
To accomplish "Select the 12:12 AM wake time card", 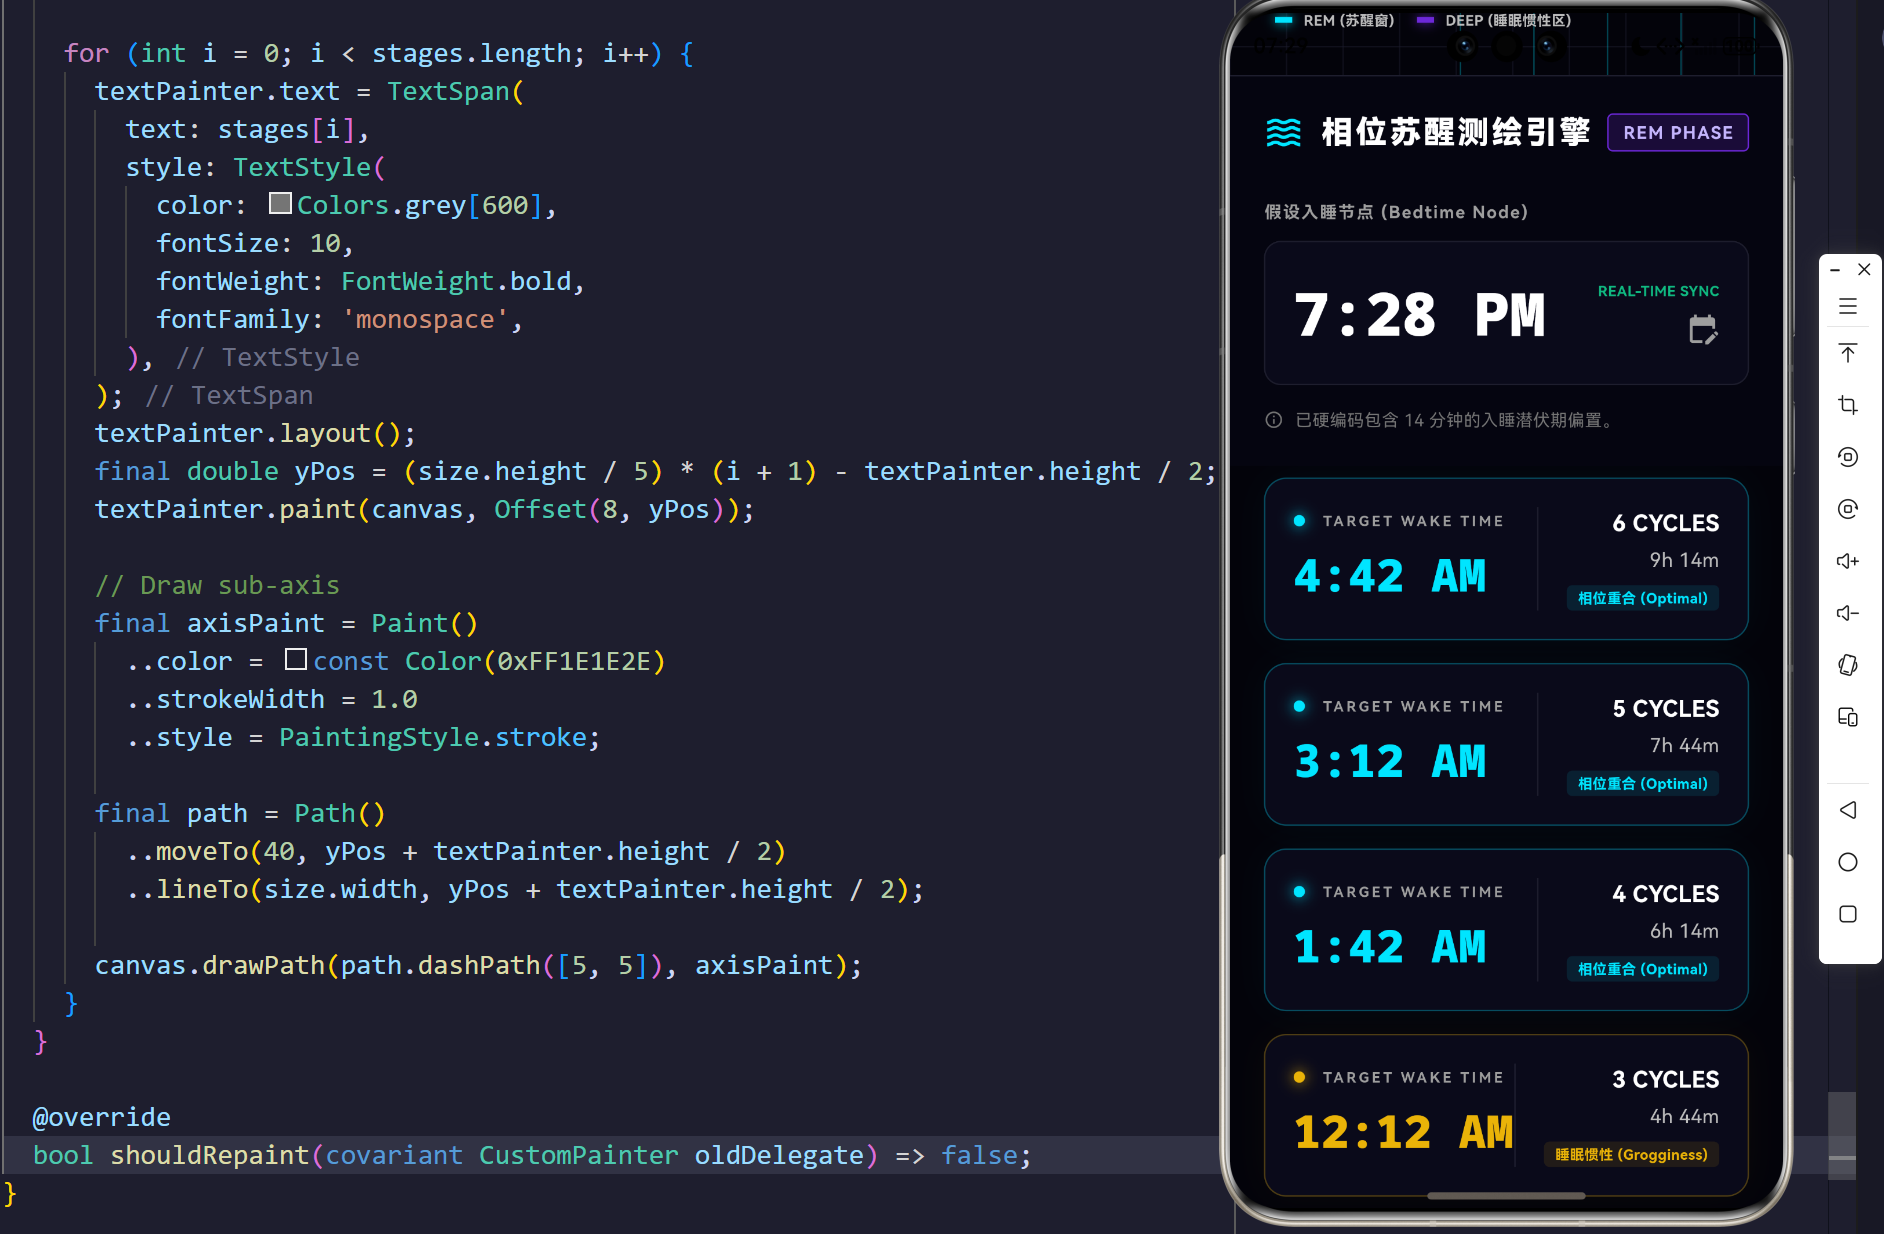I will pyautogui.click(x=1506, y=1115).
